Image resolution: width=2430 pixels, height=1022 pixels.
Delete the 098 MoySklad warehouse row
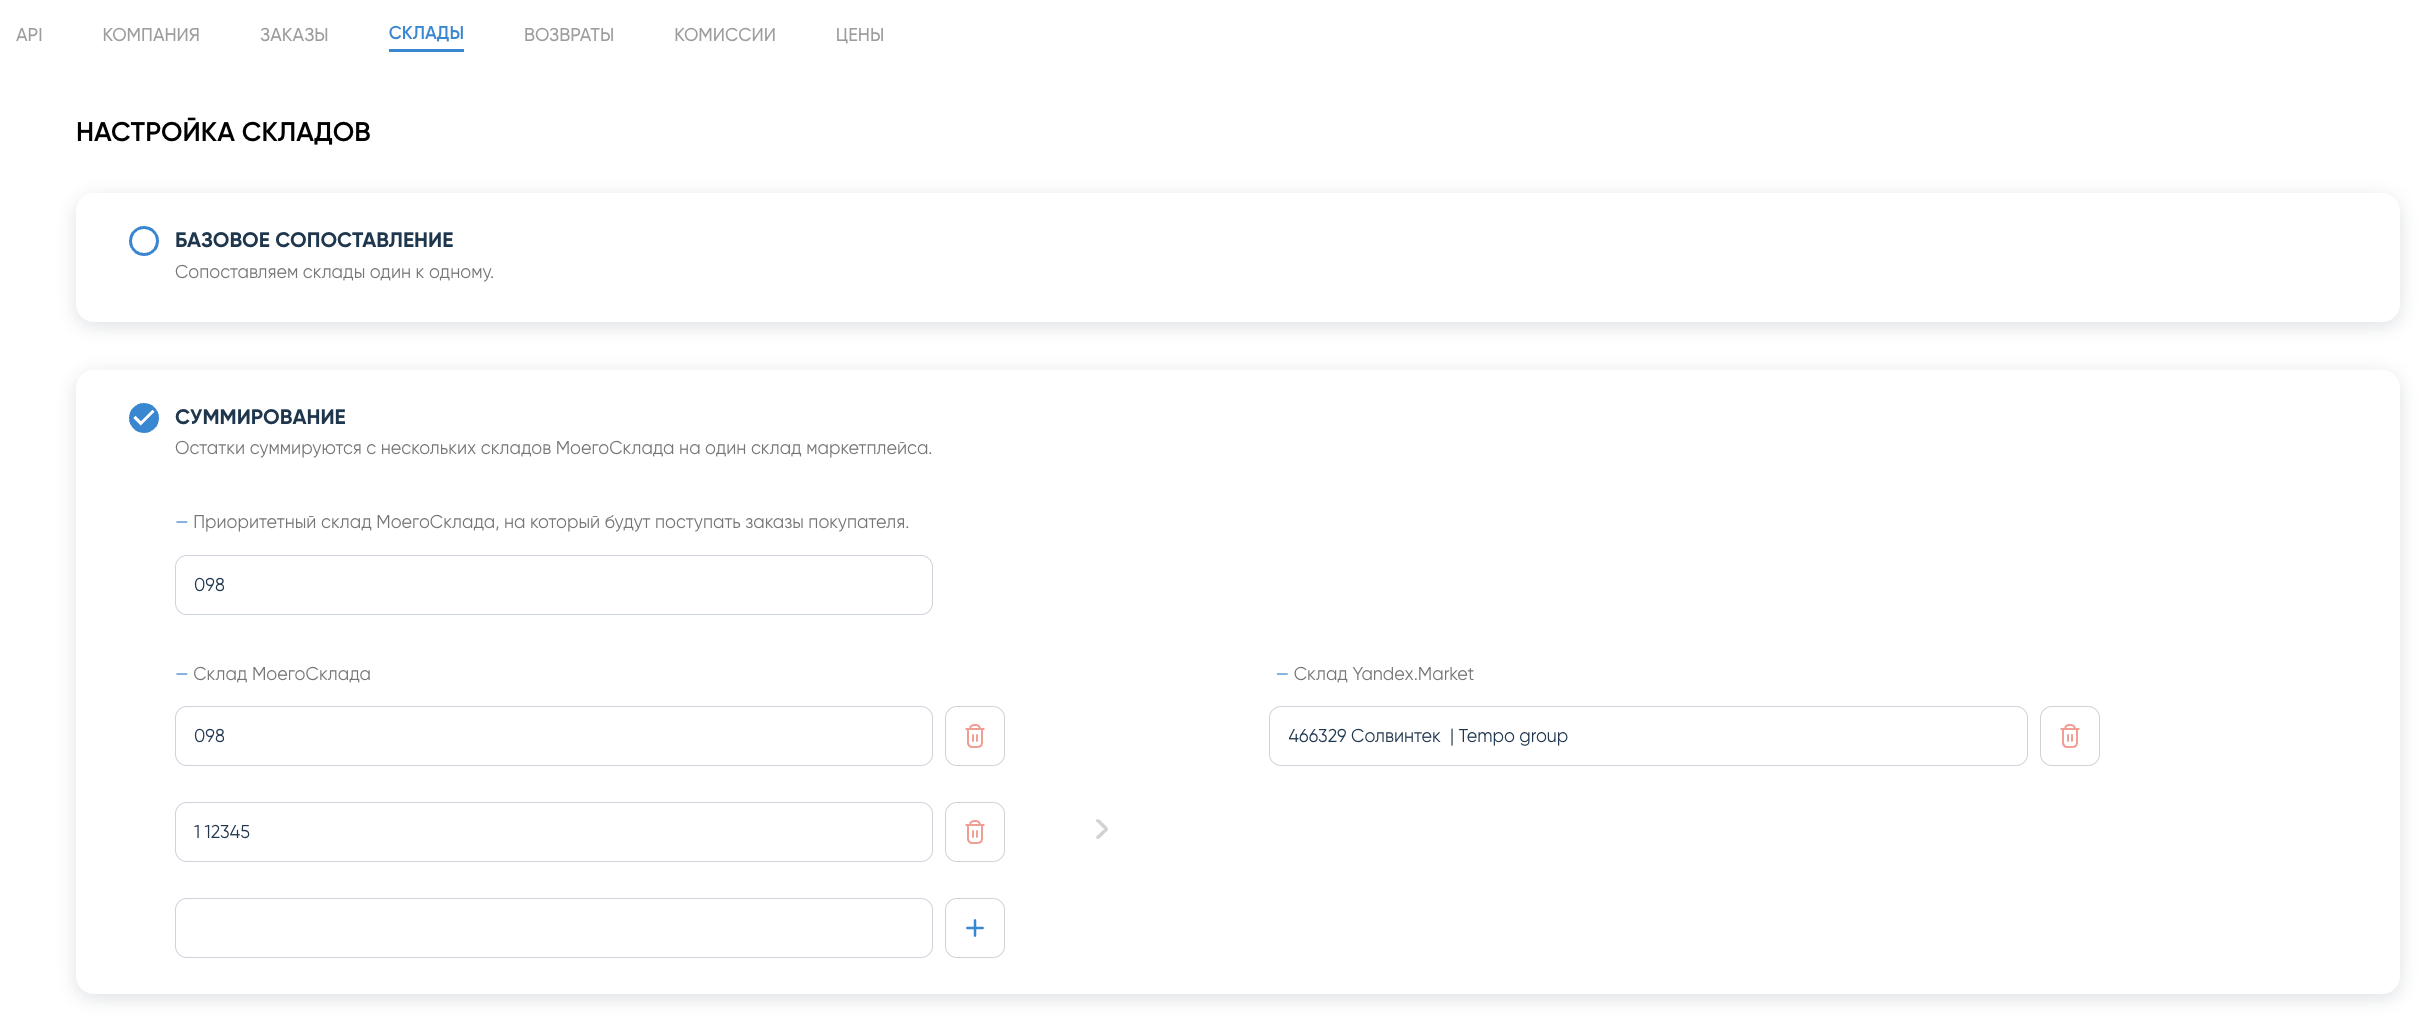pos(974,736)
